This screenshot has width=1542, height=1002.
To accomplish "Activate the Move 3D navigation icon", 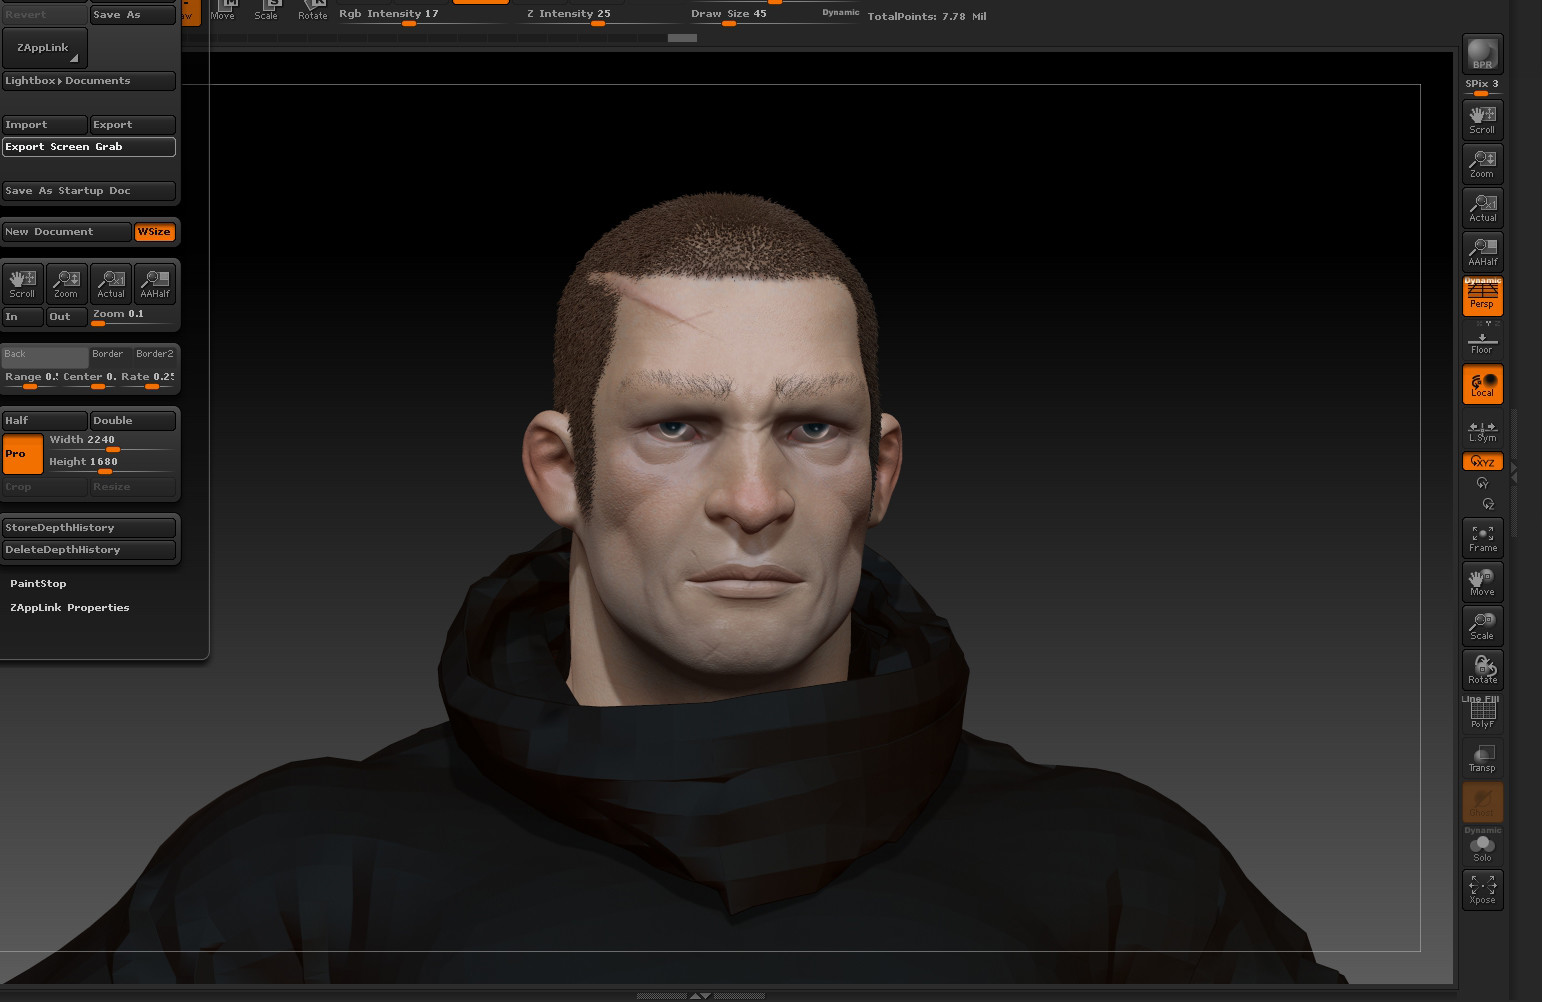I will [x=1481, y=581].
